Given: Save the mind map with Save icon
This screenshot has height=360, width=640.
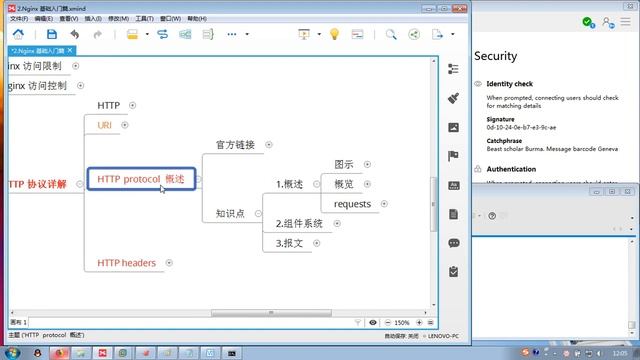Looking at the screenshot, I should click(52, 34).
